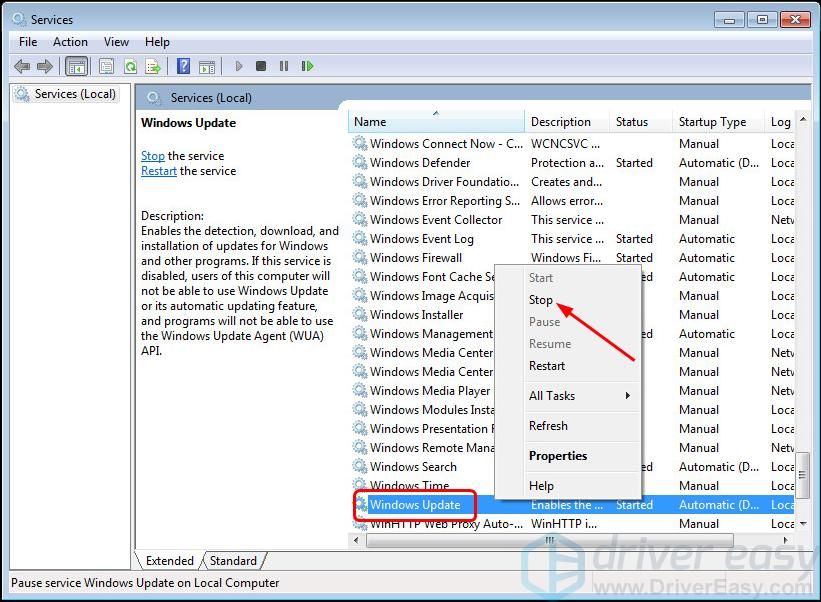Switch to the Standard tab
The width and height of the screenshot is (821, 602).
[x=233, y=561]
